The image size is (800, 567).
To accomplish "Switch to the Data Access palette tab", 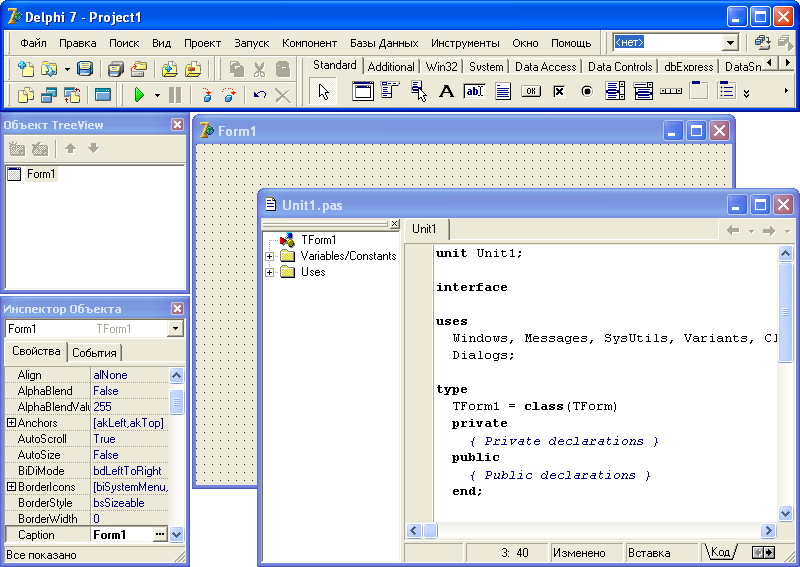I will [545, 67].
